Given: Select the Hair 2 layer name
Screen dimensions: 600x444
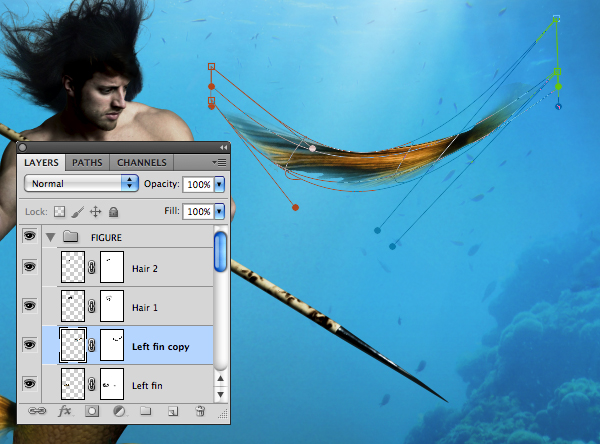Looking at the screenshot, I should (x=145, y=269).
